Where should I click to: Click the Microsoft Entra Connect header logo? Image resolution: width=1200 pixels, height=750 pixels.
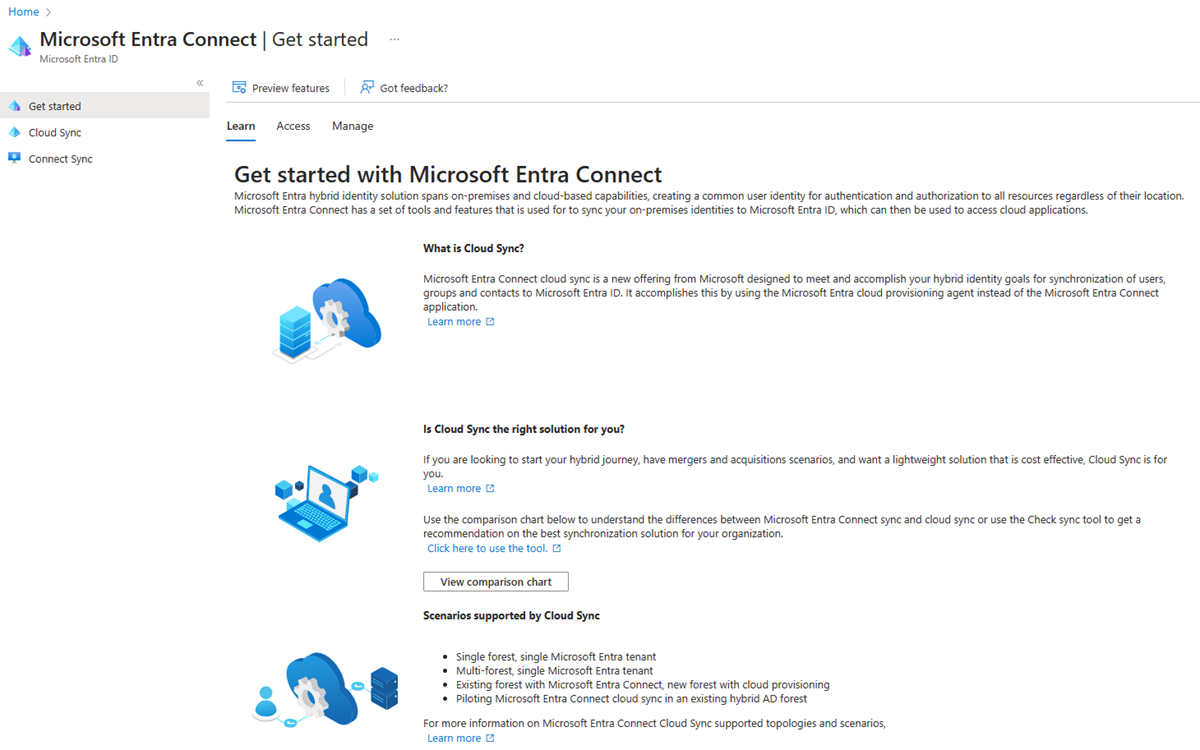tap(20, 46)
